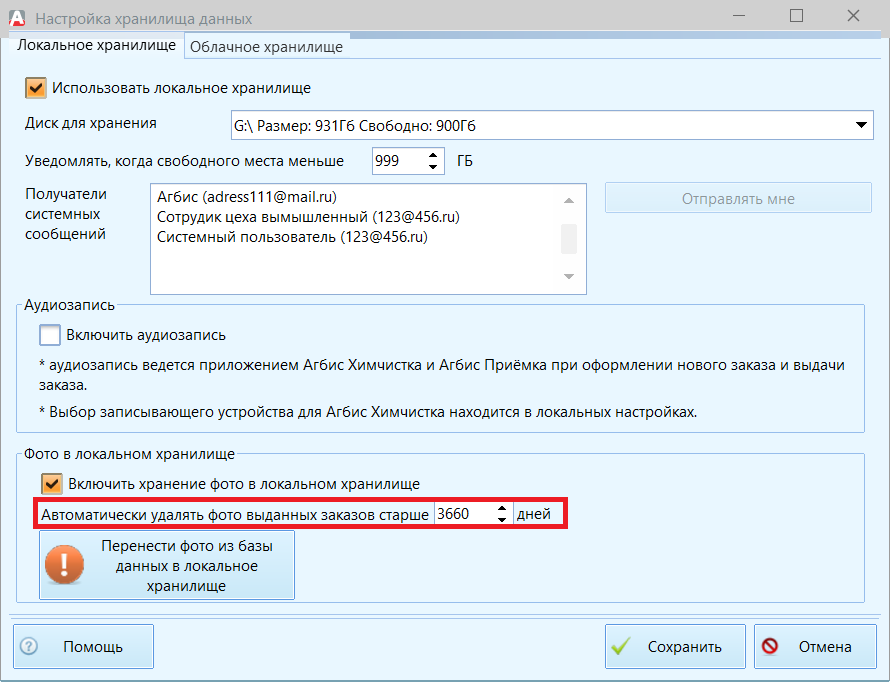Uncheck Использовать локальное хранилище

click(36, 89)
